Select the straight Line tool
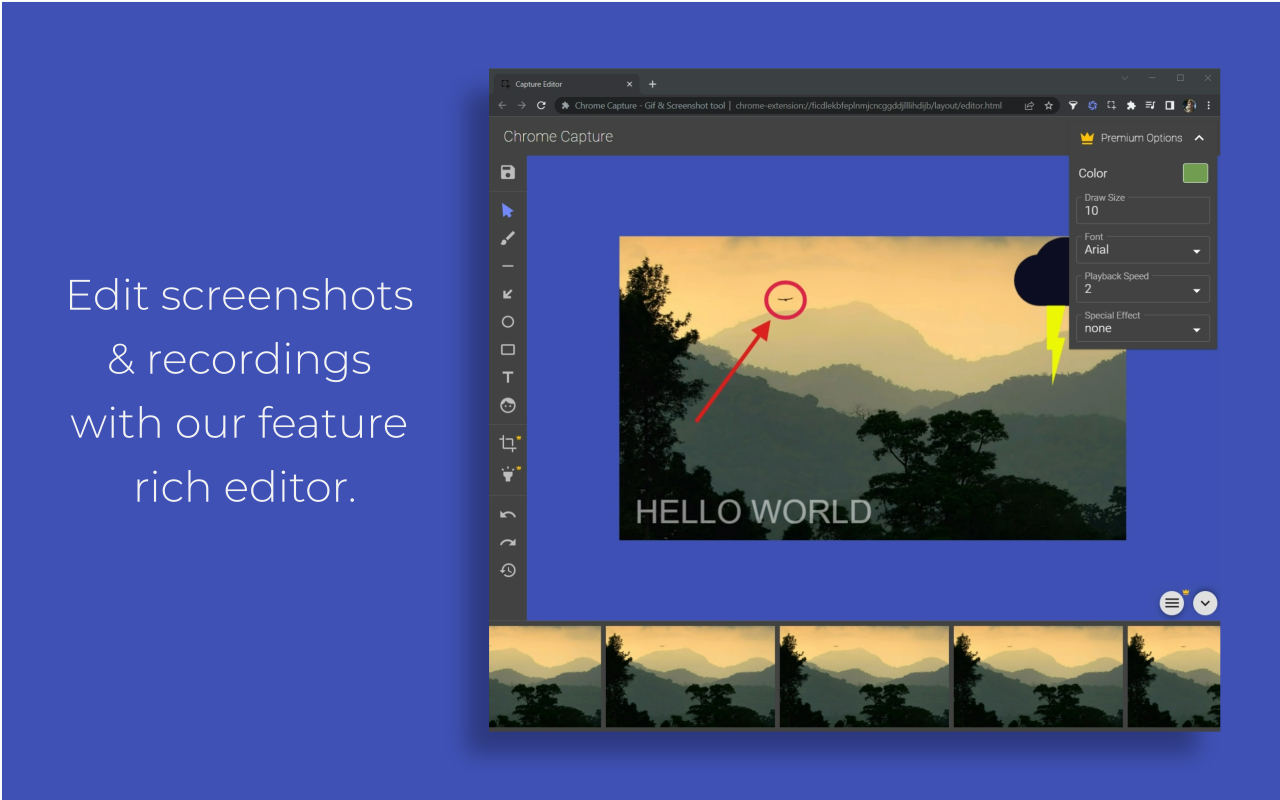 pos(508,266)
